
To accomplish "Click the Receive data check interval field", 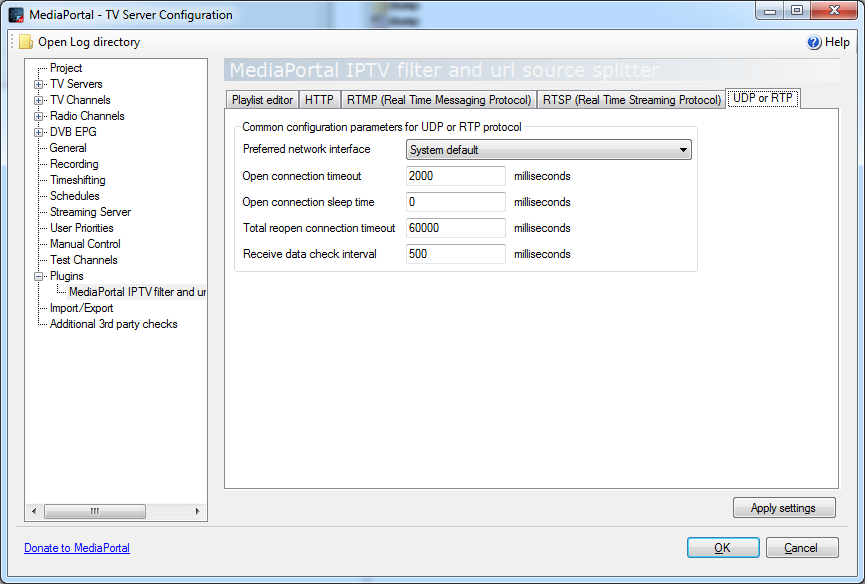I will point(456,254).
